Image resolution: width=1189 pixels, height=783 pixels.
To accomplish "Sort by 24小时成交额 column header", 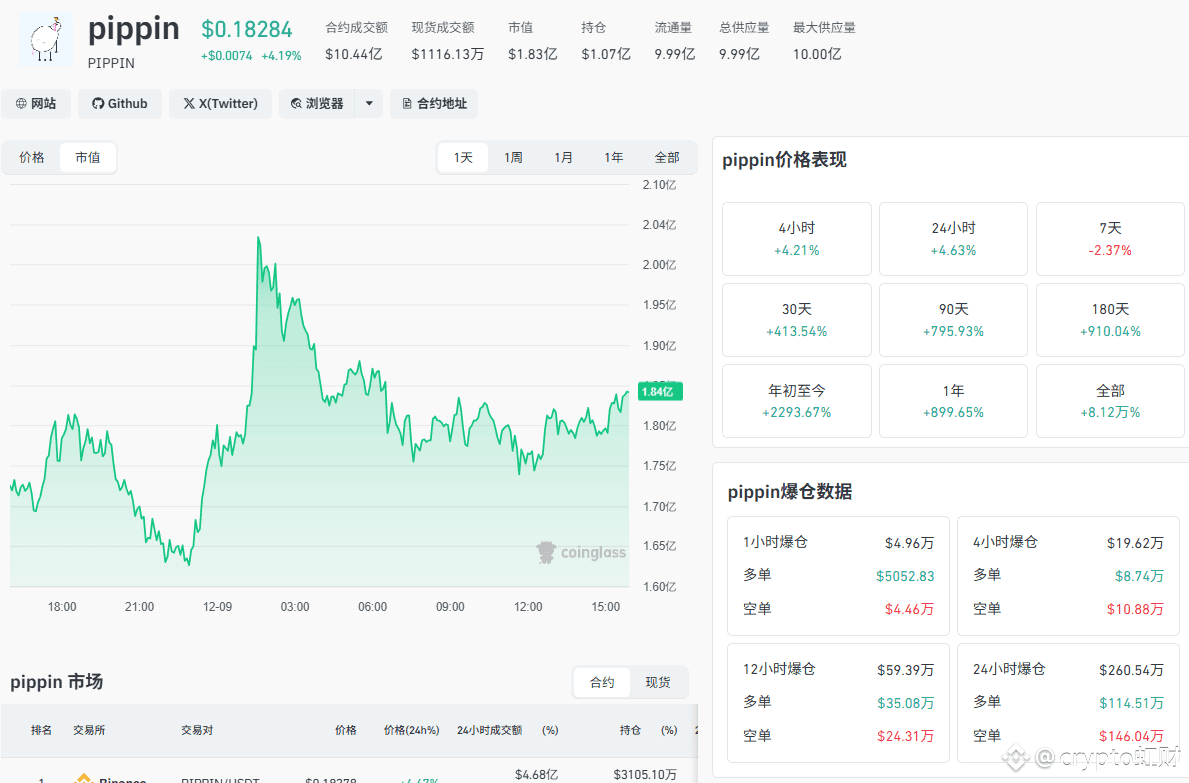I will pyautogui.click(x=489, y=730).
